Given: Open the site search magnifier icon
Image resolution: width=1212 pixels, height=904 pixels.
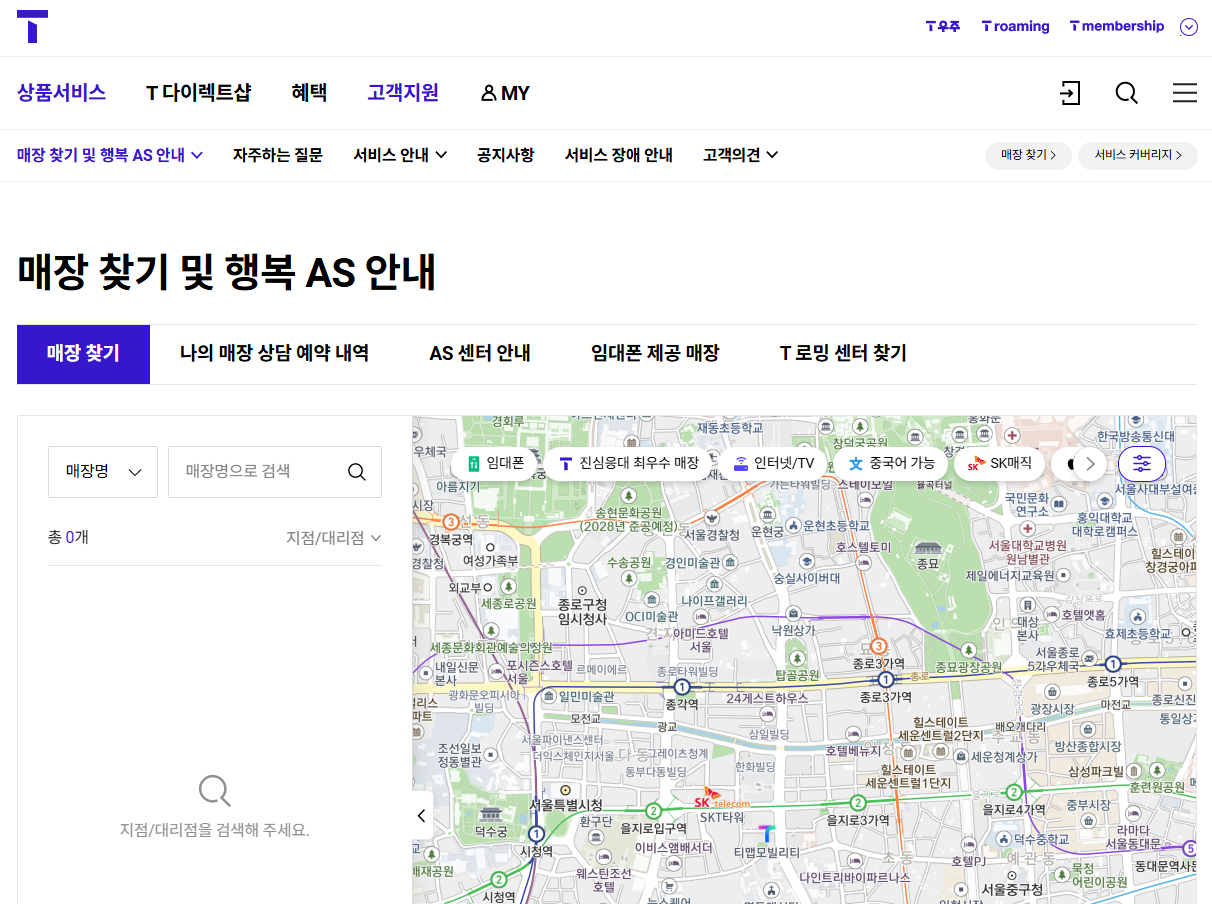Looking at the screenshot, I should pyautogui.click(x=1126, y=93).
